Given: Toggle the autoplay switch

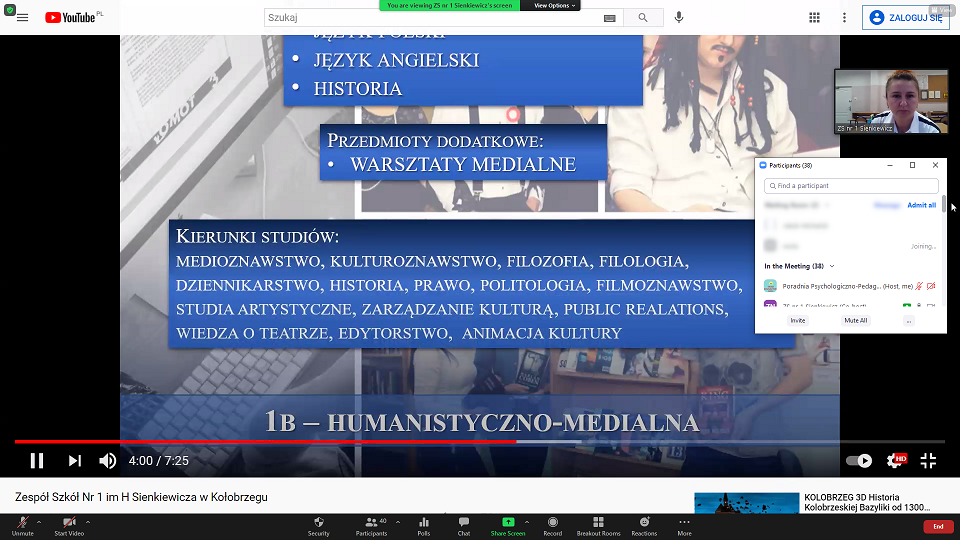Looking at the screenshot, I should pos(858,460).
